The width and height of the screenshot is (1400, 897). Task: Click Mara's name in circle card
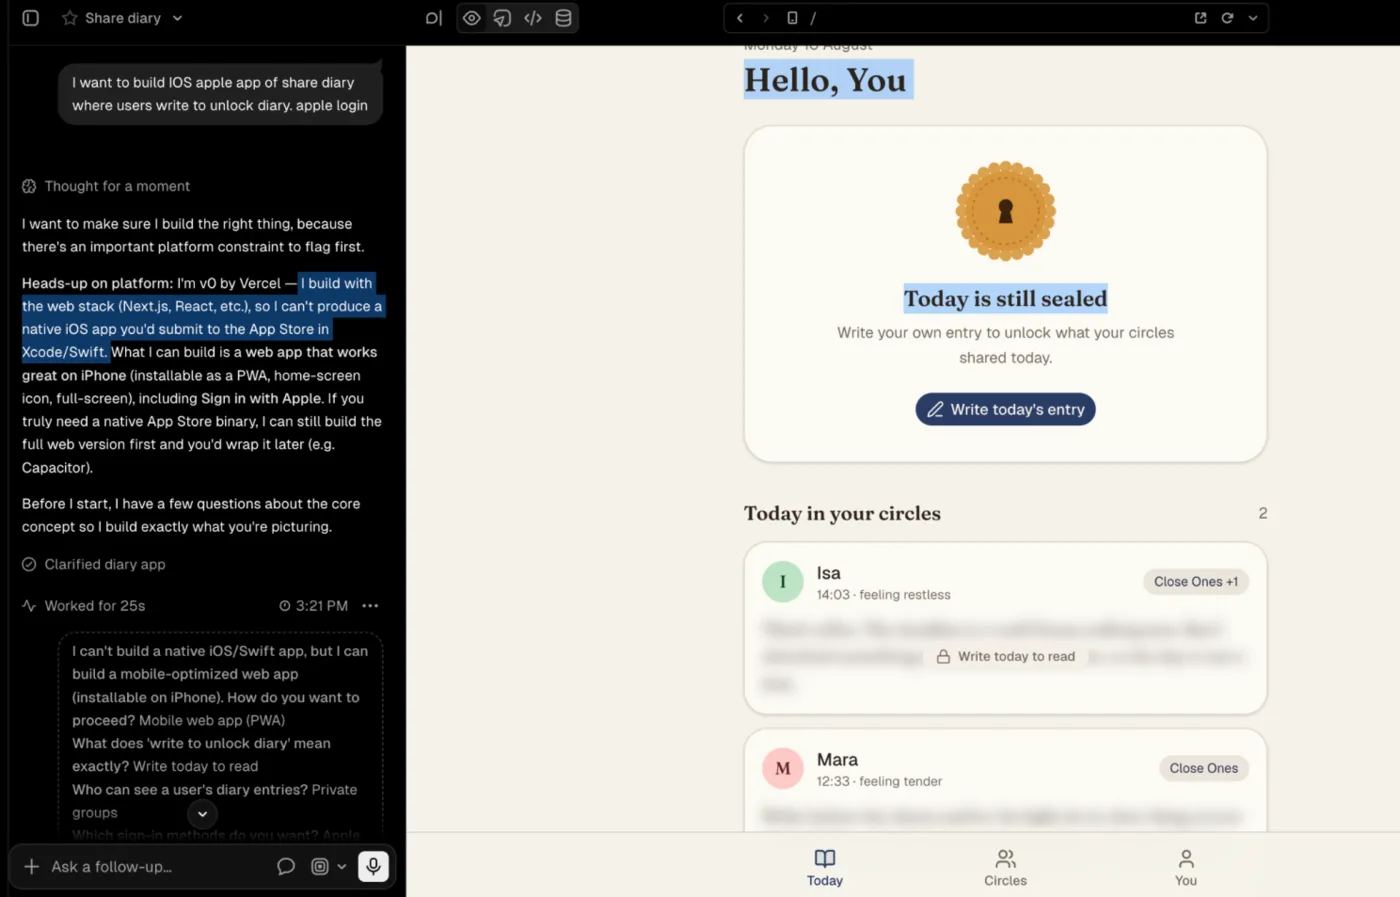pos(837,760)
